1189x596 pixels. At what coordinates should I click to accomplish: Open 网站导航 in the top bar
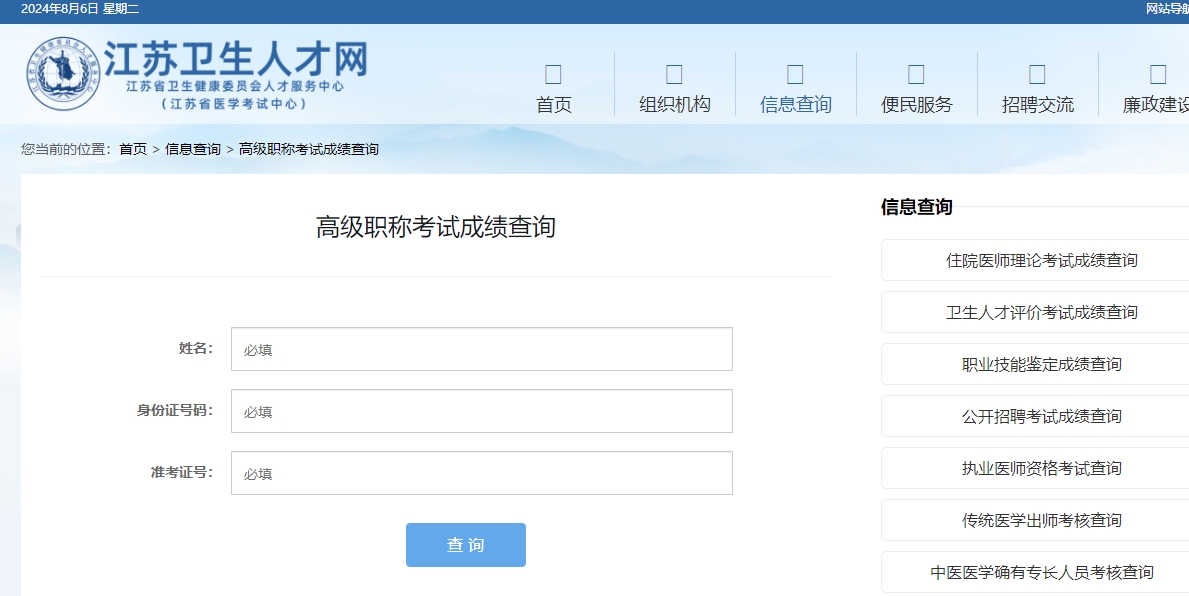1165,9
